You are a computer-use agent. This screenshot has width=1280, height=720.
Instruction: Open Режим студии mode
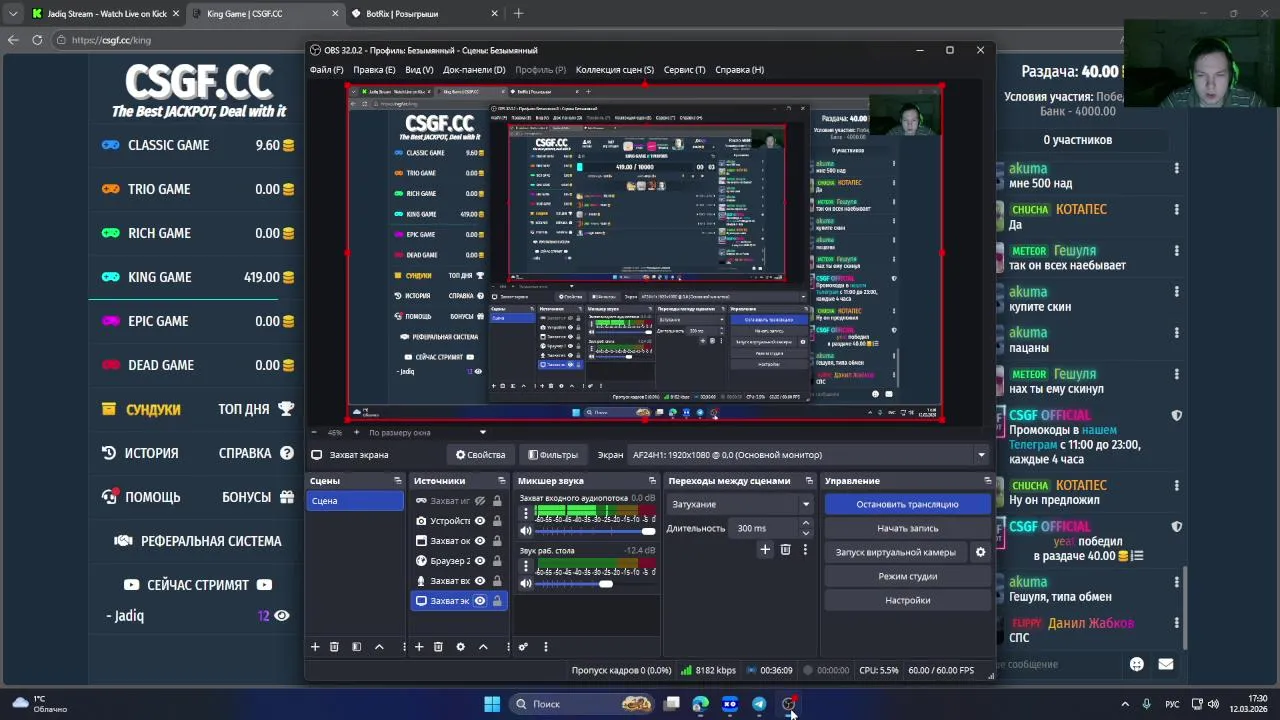coord(907,576)
